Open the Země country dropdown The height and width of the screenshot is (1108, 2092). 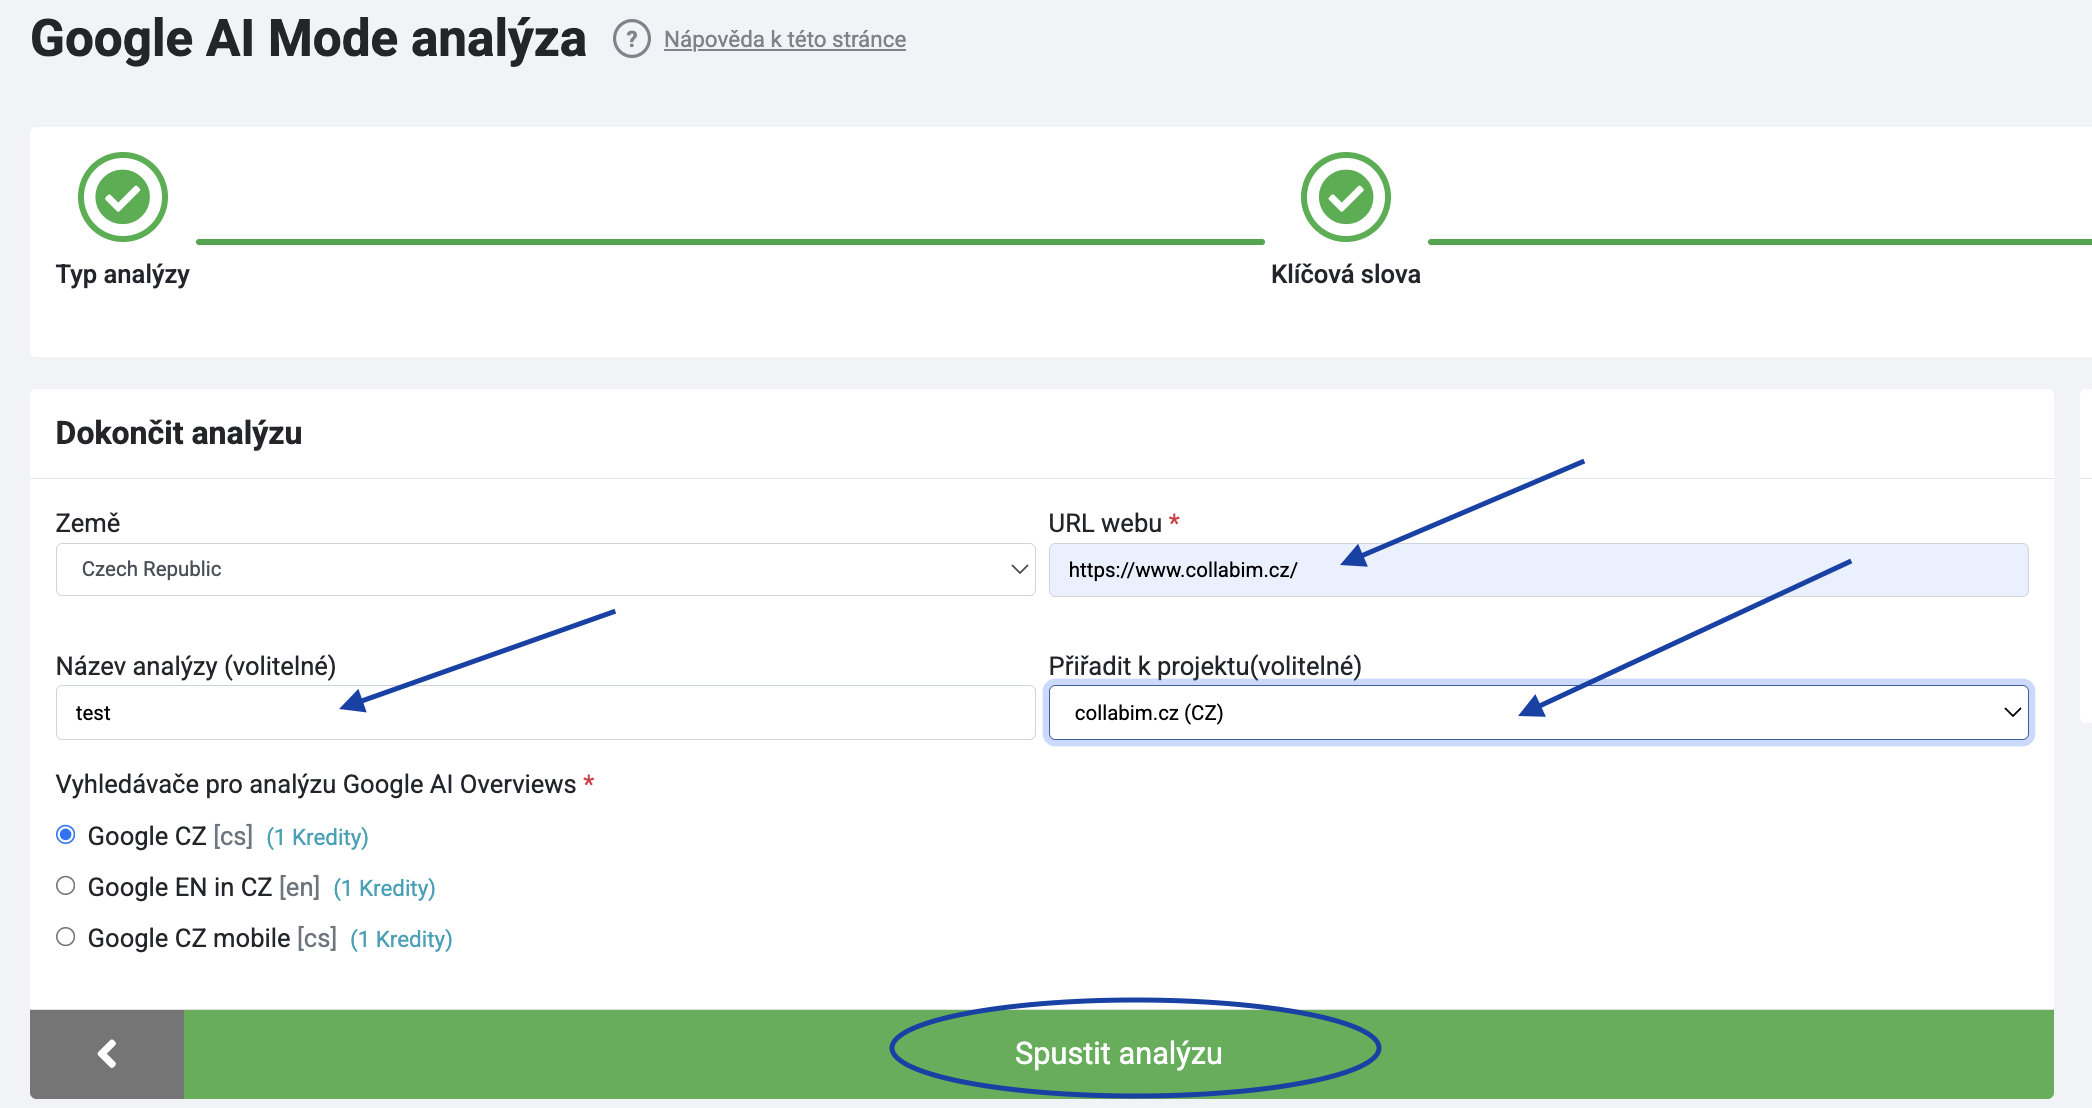(x=544, y=569)
